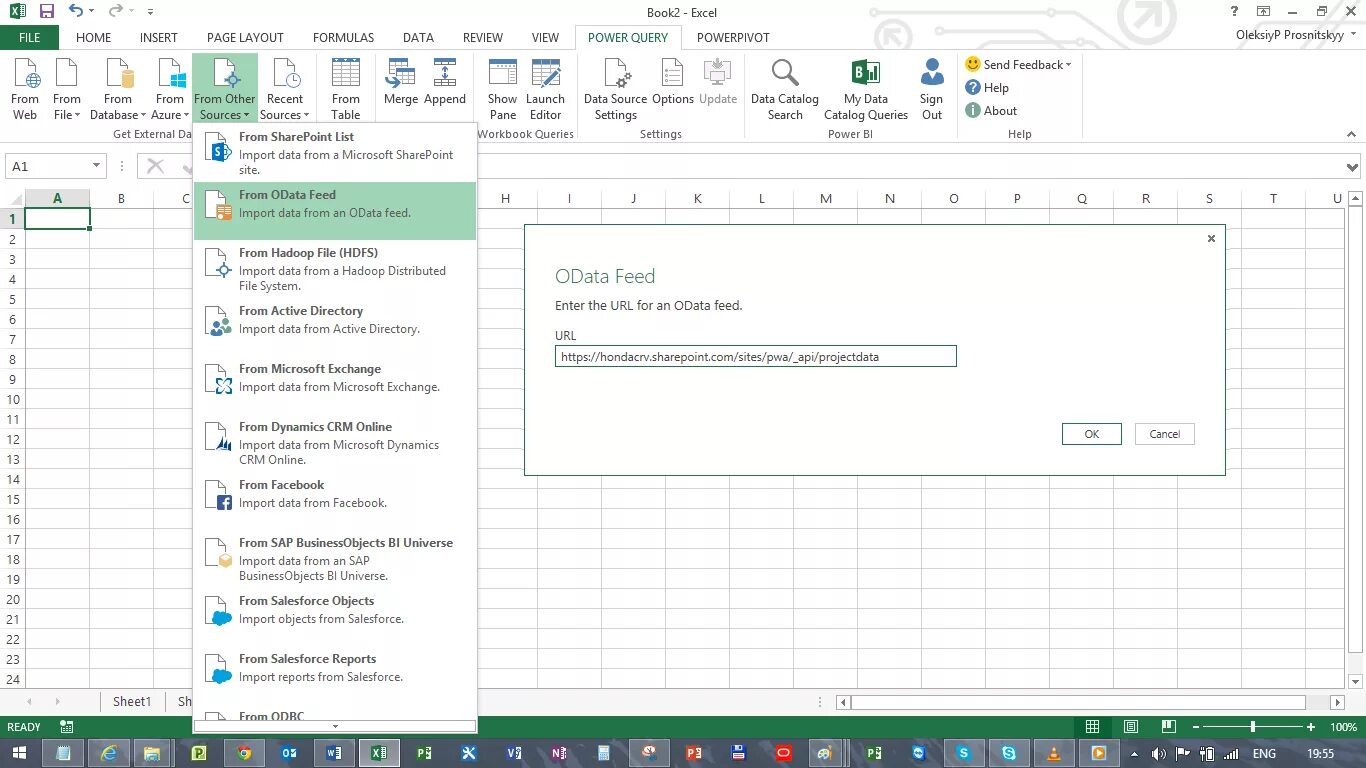Click the Append queries icon

[445, 82]
